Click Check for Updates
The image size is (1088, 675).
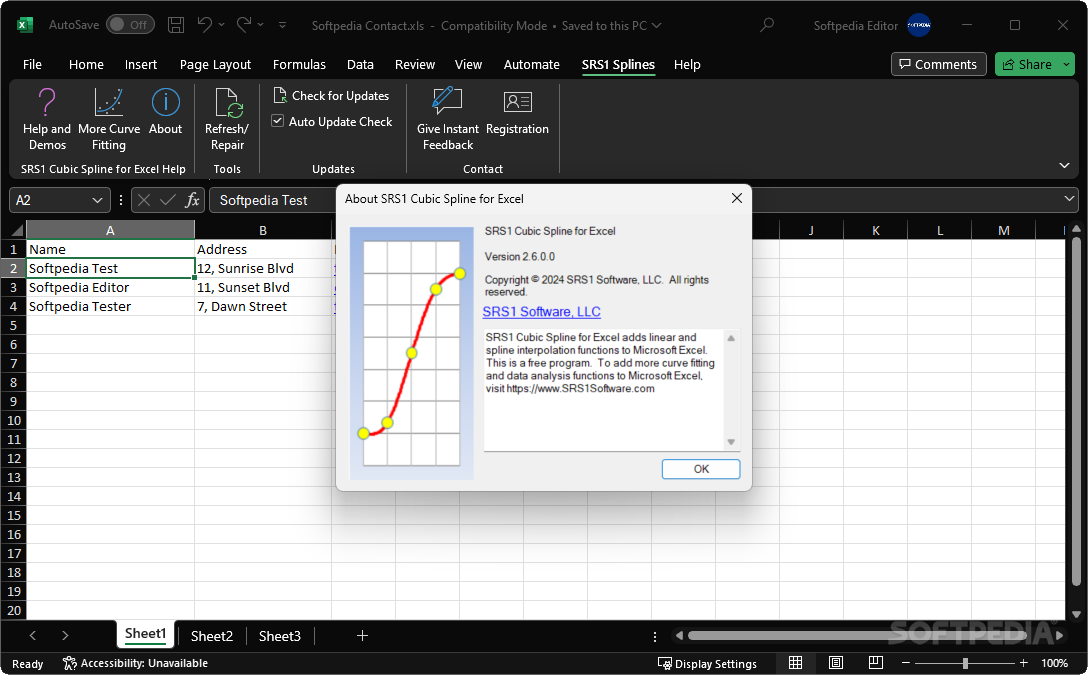331,96
